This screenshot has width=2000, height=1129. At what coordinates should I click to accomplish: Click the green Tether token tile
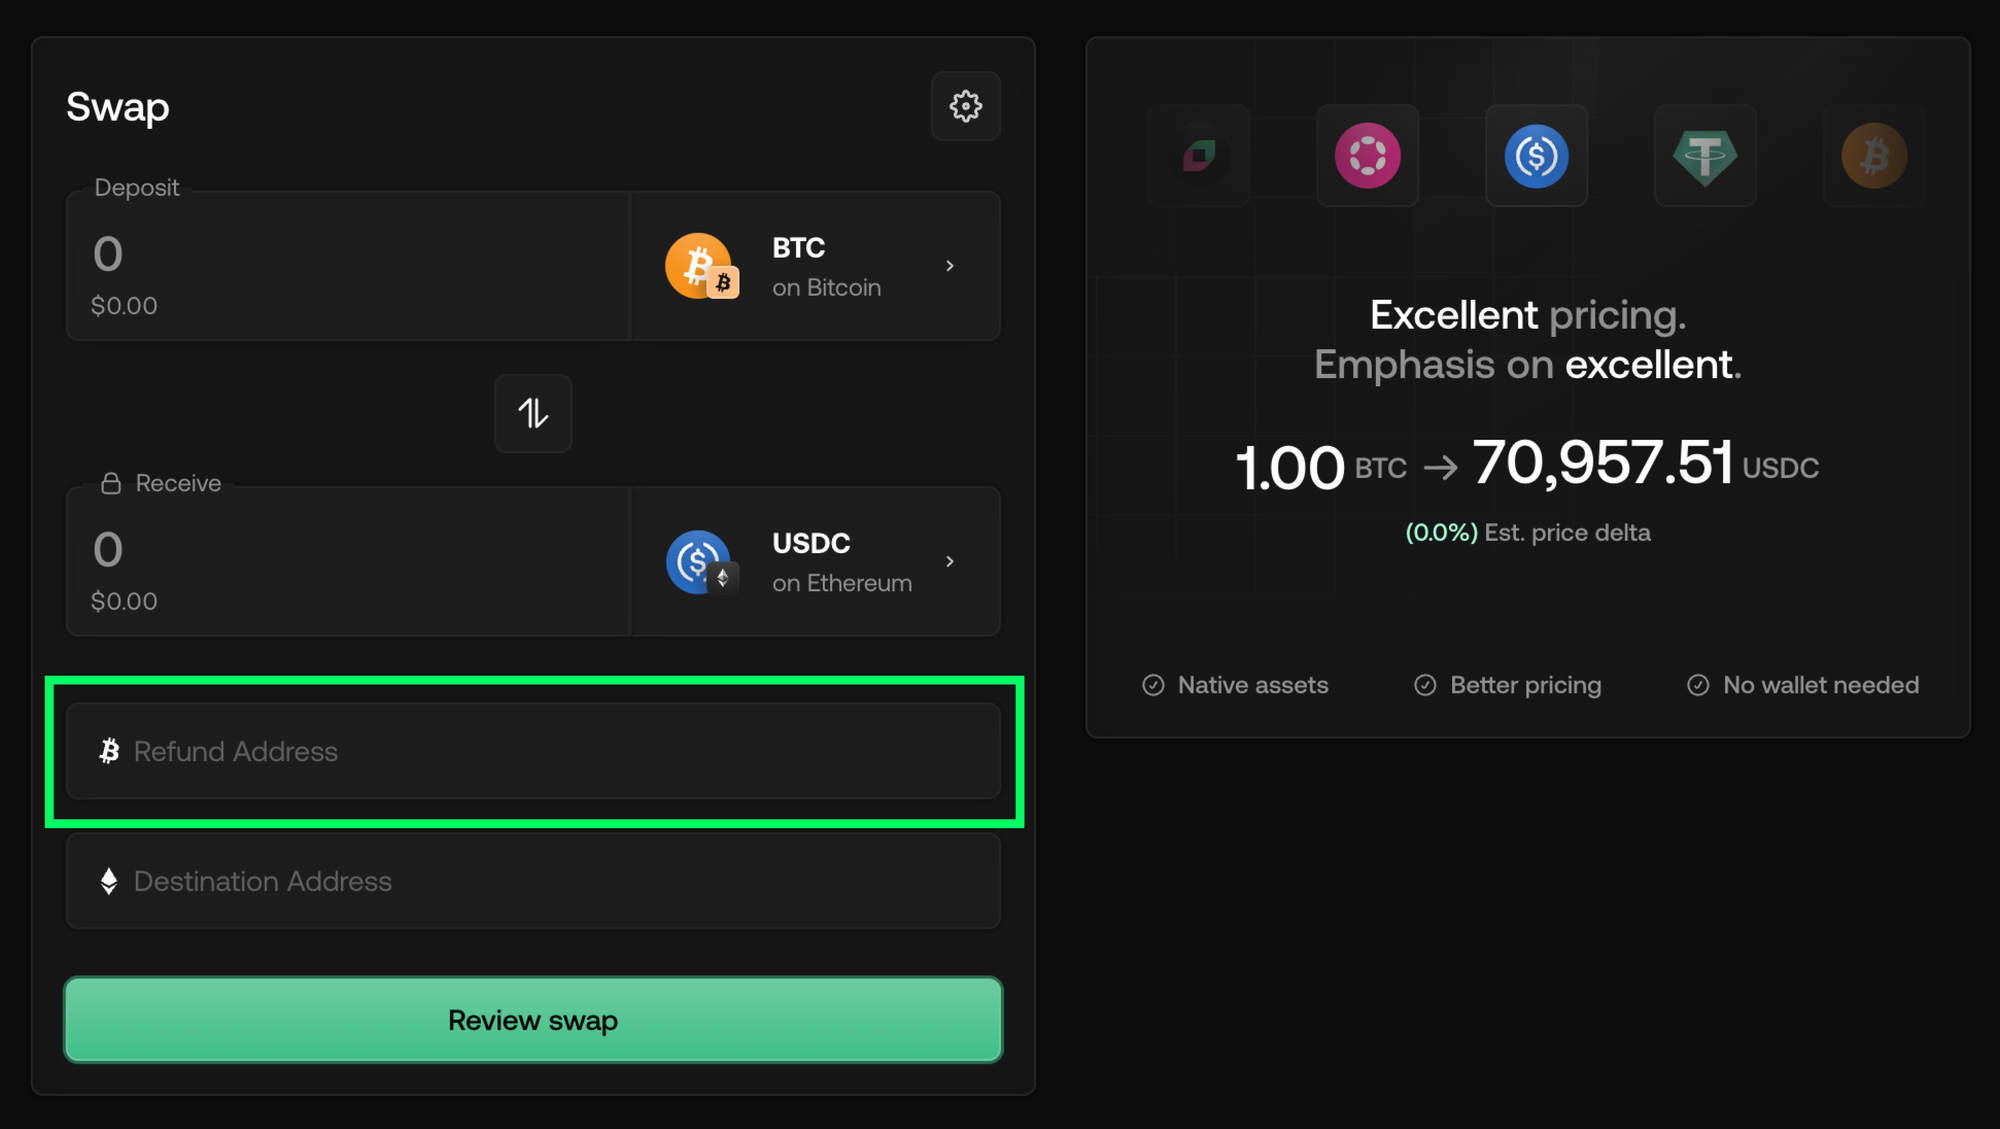coord(1705,156)
